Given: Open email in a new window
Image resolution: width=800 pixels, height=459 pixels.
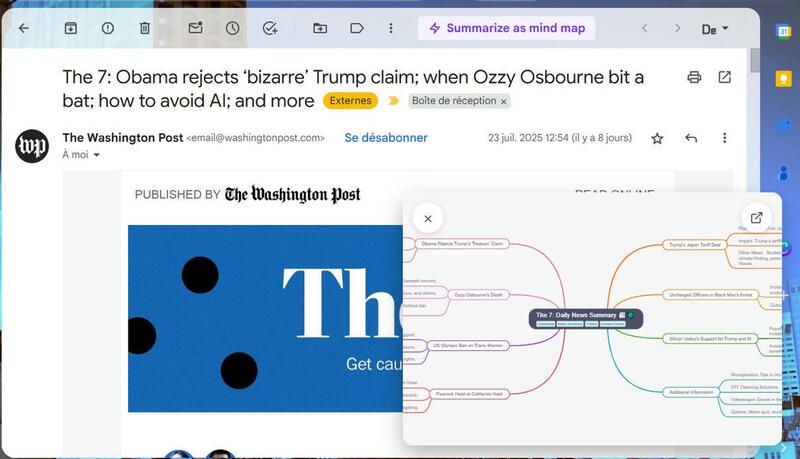Looking at the screenshot, I should coord(724,77).
